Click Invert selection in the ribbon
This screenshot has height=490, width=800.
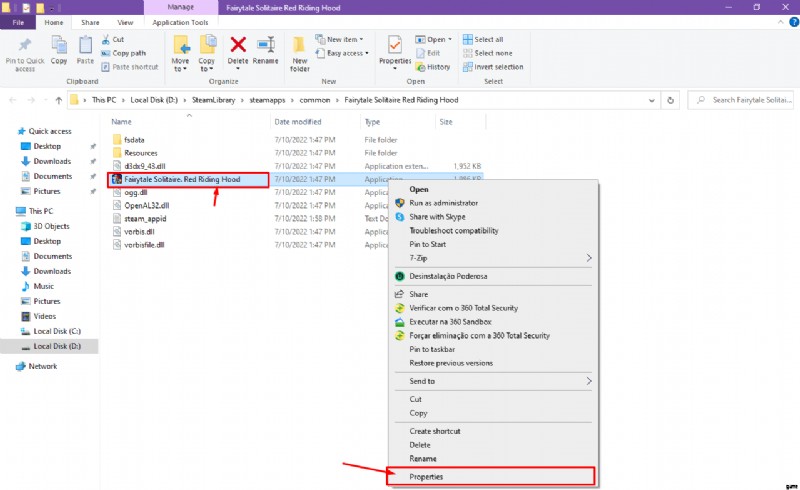coord(498,67)
